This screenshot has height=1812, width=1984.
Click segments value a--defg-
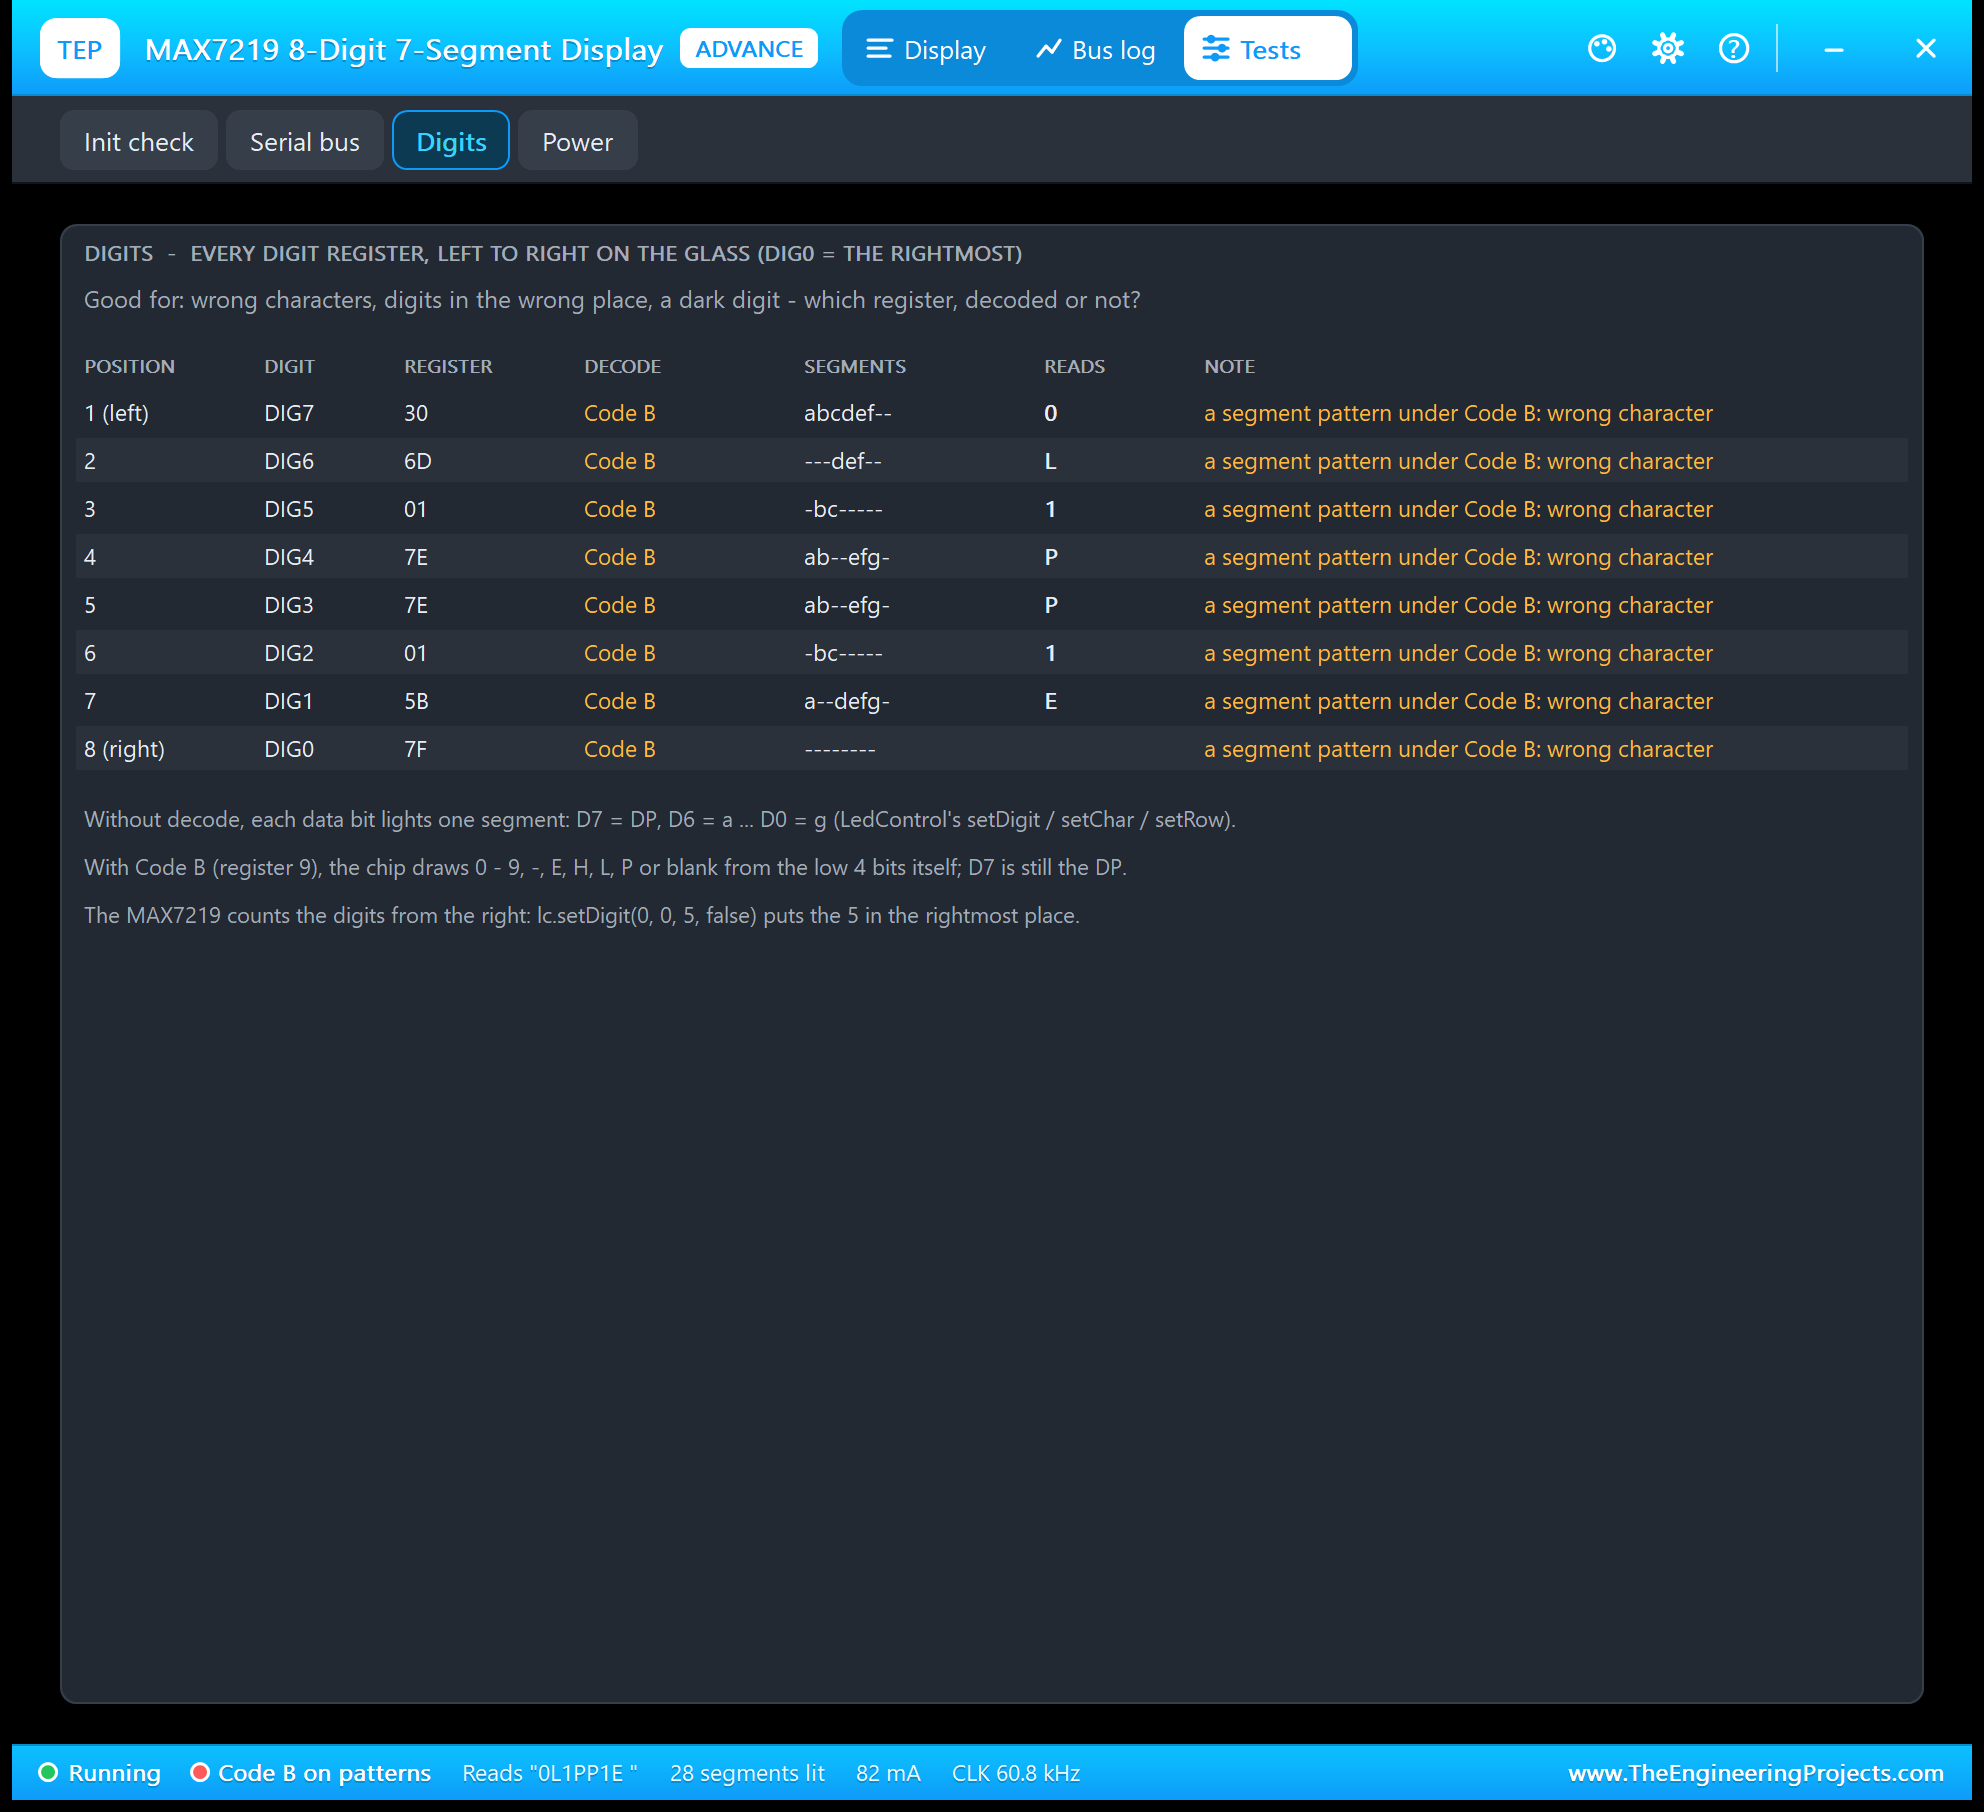[847, 701]
